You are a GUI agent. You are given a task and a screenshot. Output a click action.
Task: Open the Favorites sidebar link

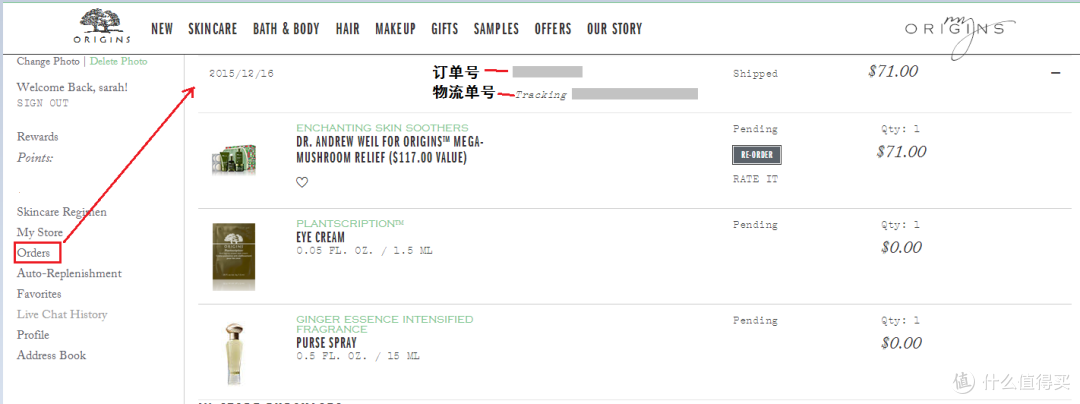click(39, 294)
